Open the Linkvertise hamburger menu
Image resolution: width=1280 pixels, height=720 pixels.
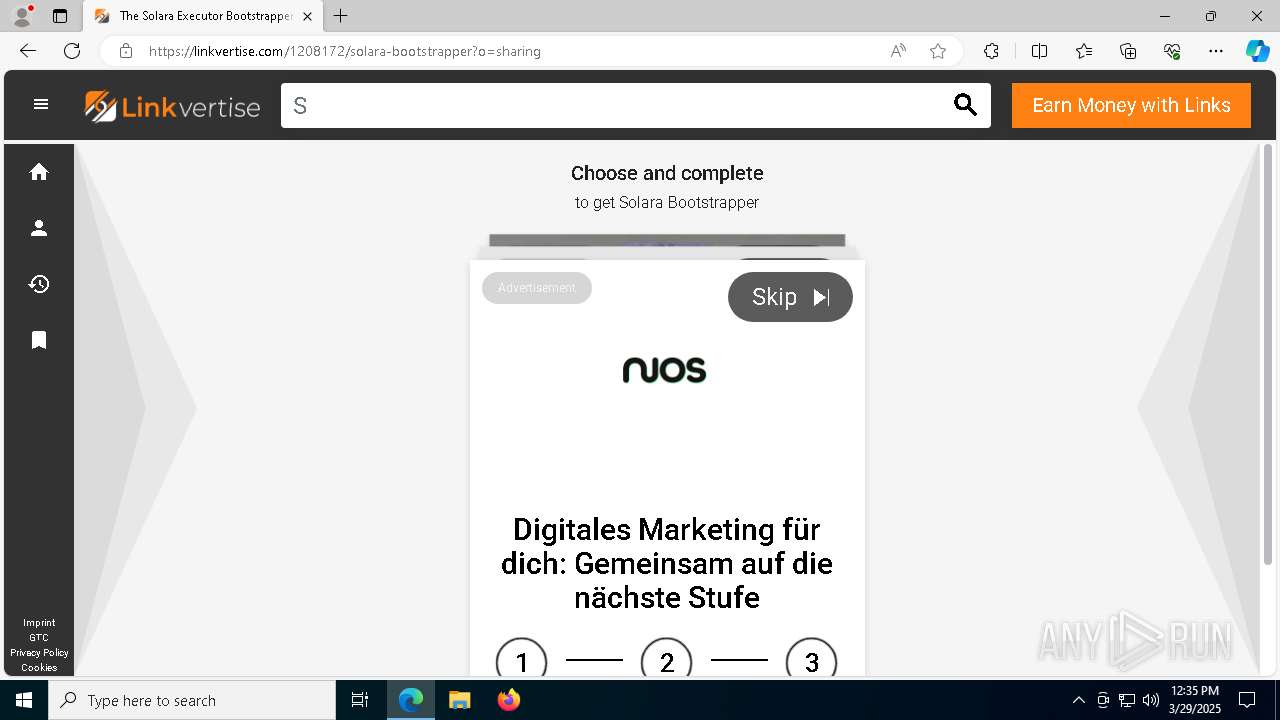[41, 104]
